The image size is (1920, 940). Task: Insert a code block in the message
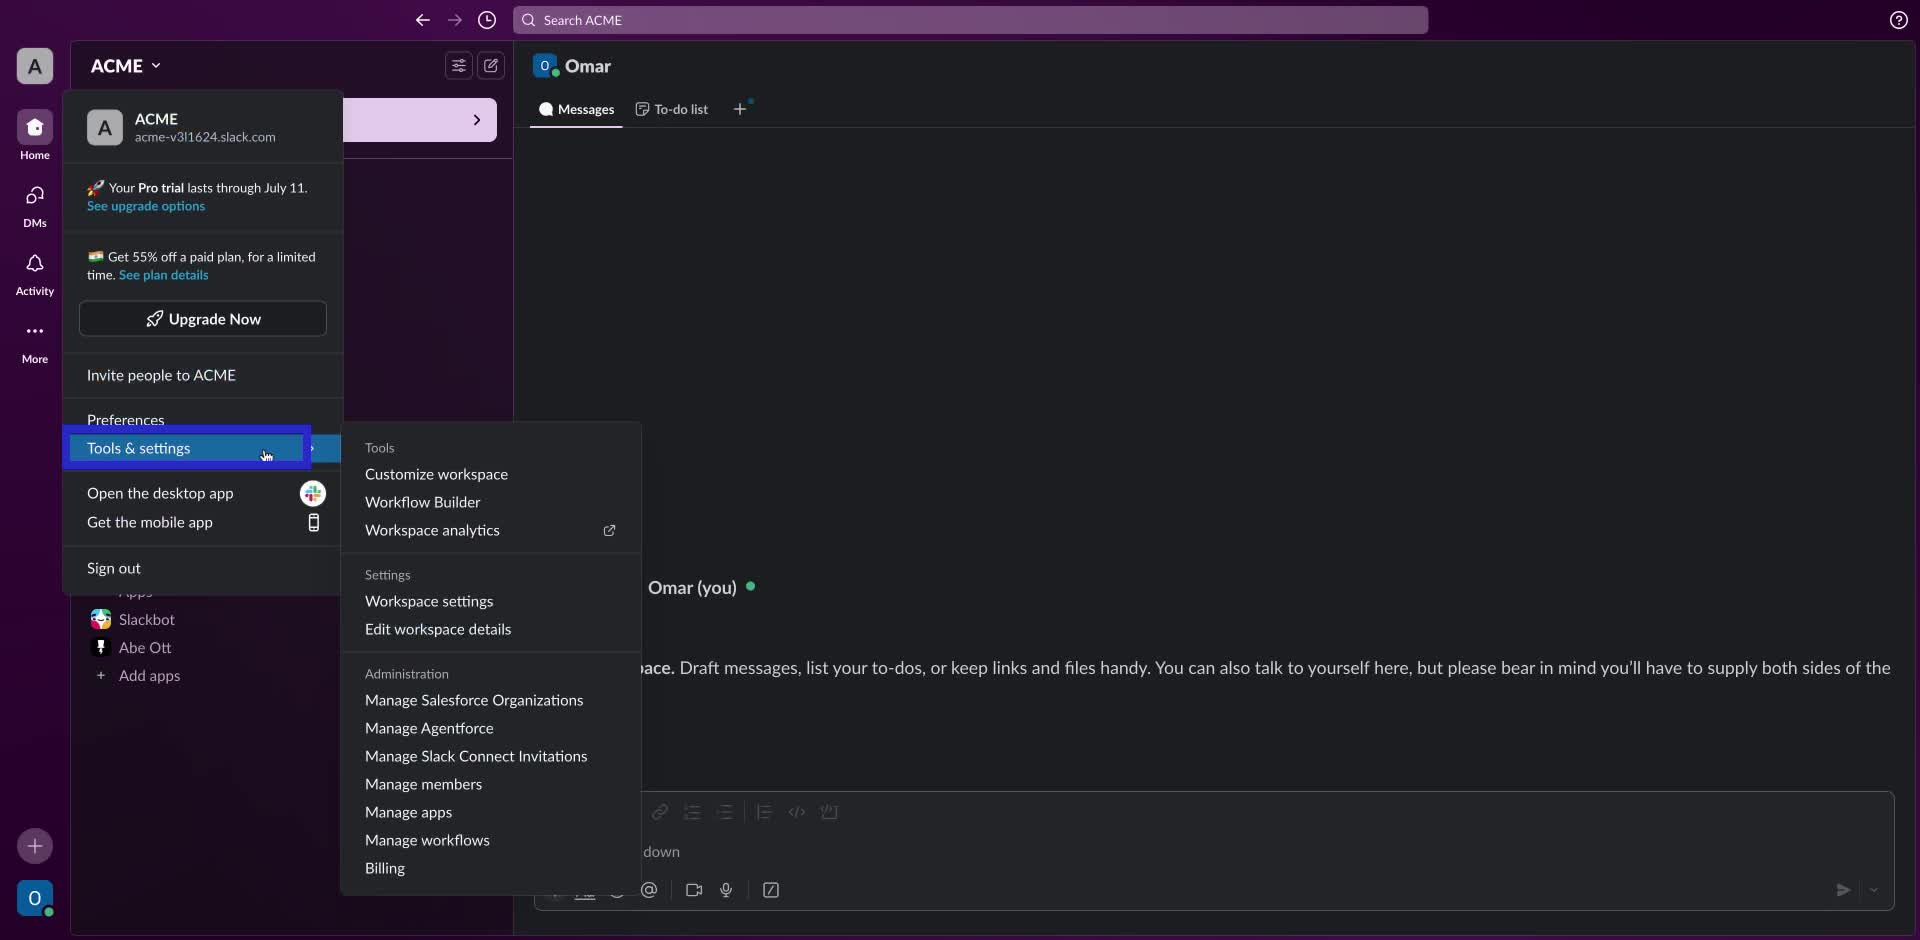[x=830, y=812]
